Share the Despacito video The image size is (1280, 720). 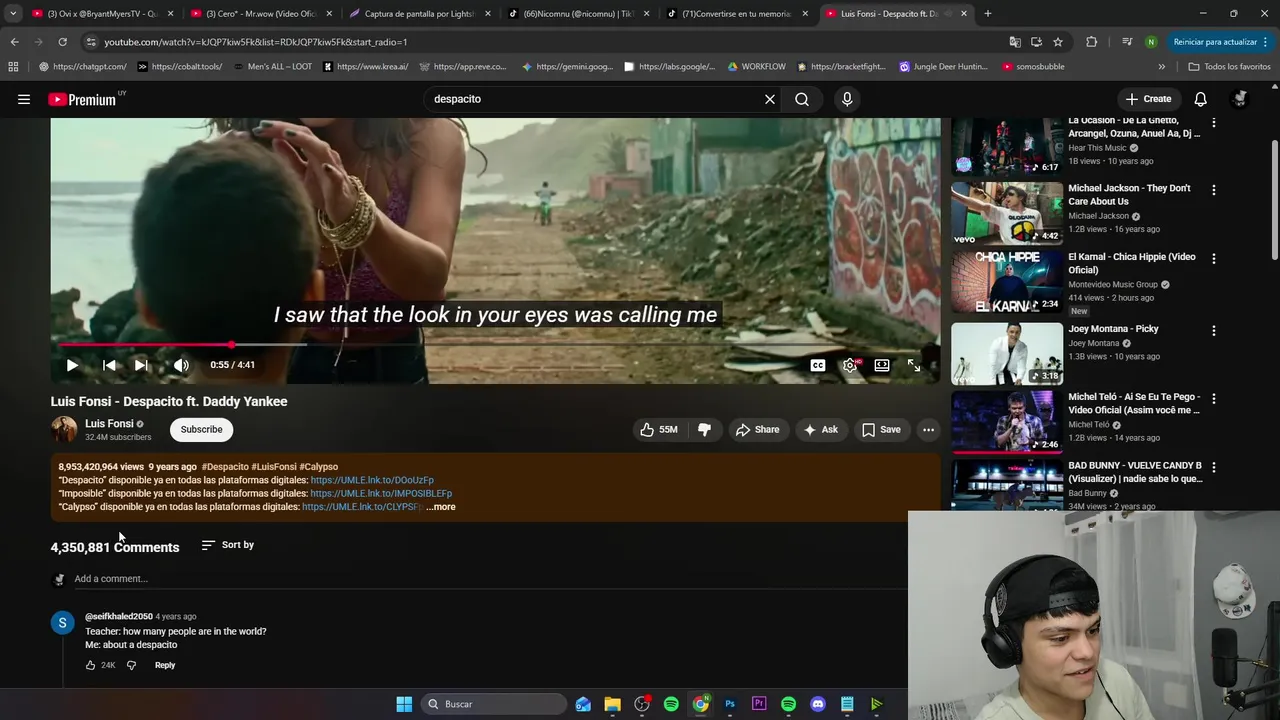[757, 430]
